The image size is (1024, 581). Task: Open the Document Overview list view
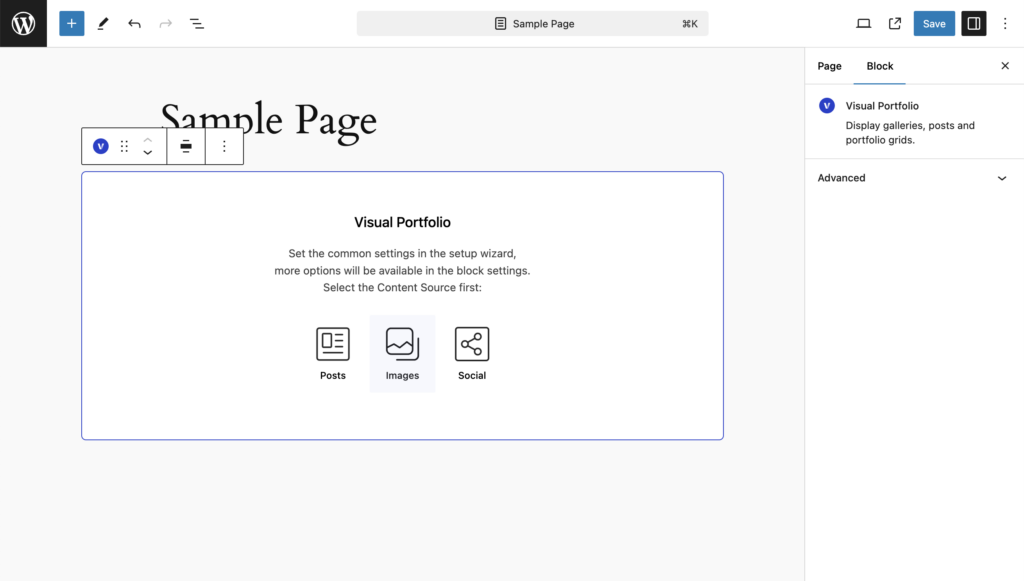click(x=197, y=24)
